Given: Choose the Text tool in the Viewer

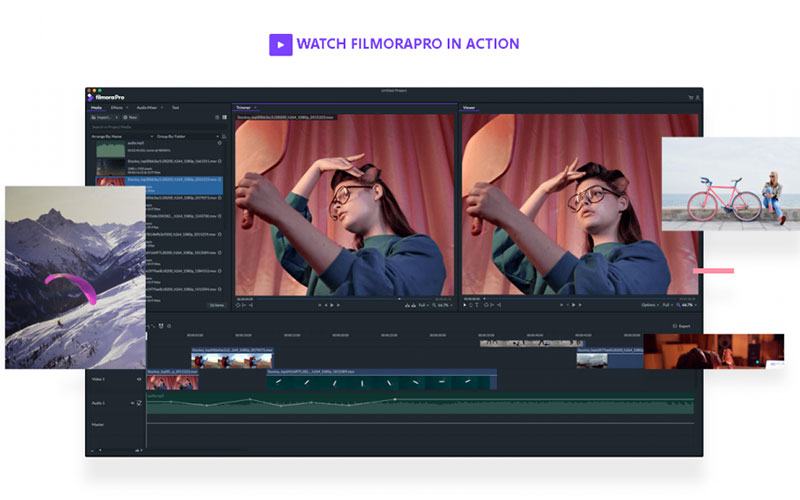Looking at the screenshot, I should pos(477,305).
